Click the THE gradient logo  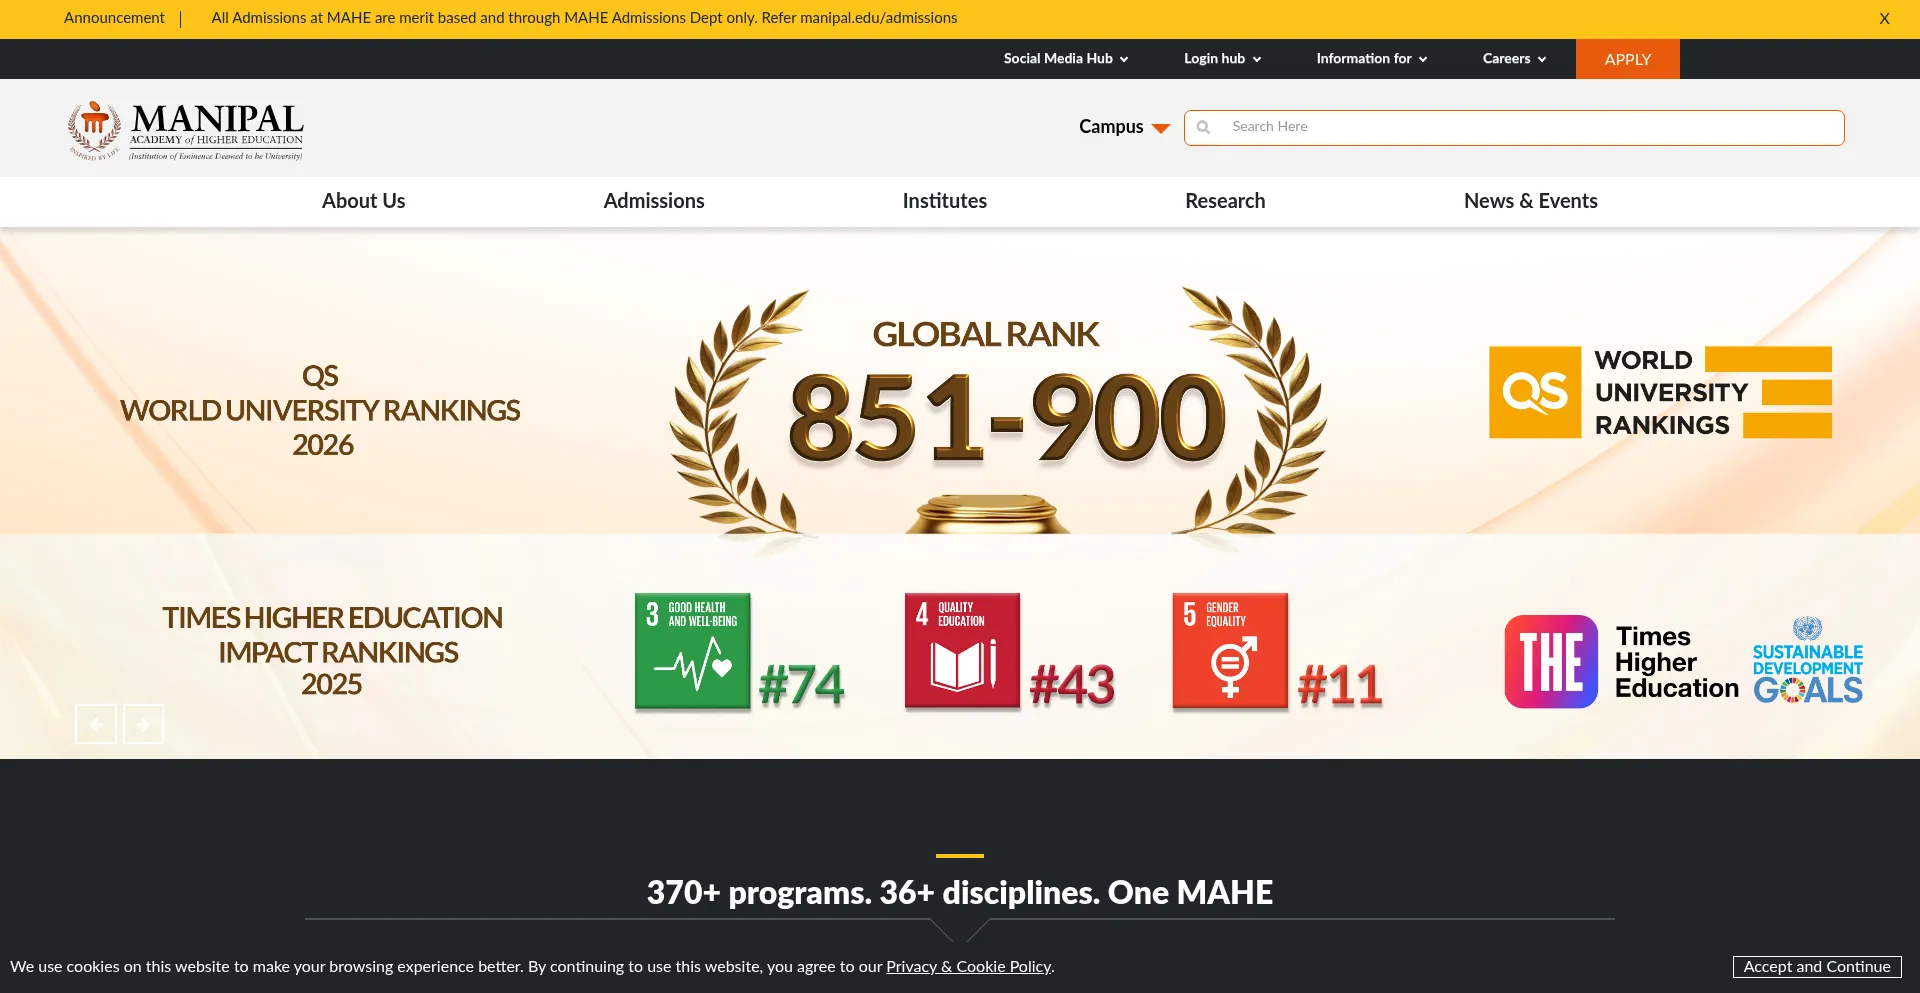[x=1551, y=662]
